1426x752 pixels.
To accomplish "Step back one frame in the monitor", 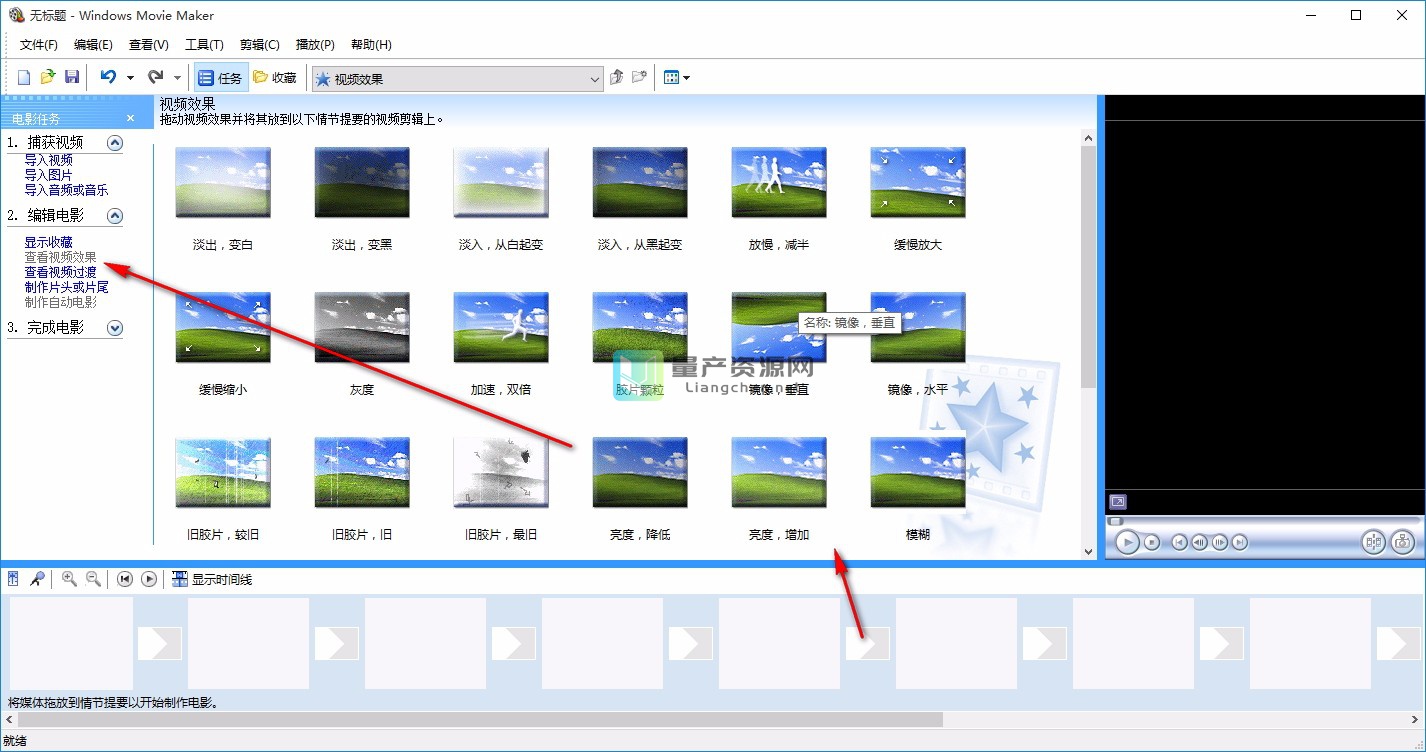I will pyautogui.click(x=1200, y=542).
